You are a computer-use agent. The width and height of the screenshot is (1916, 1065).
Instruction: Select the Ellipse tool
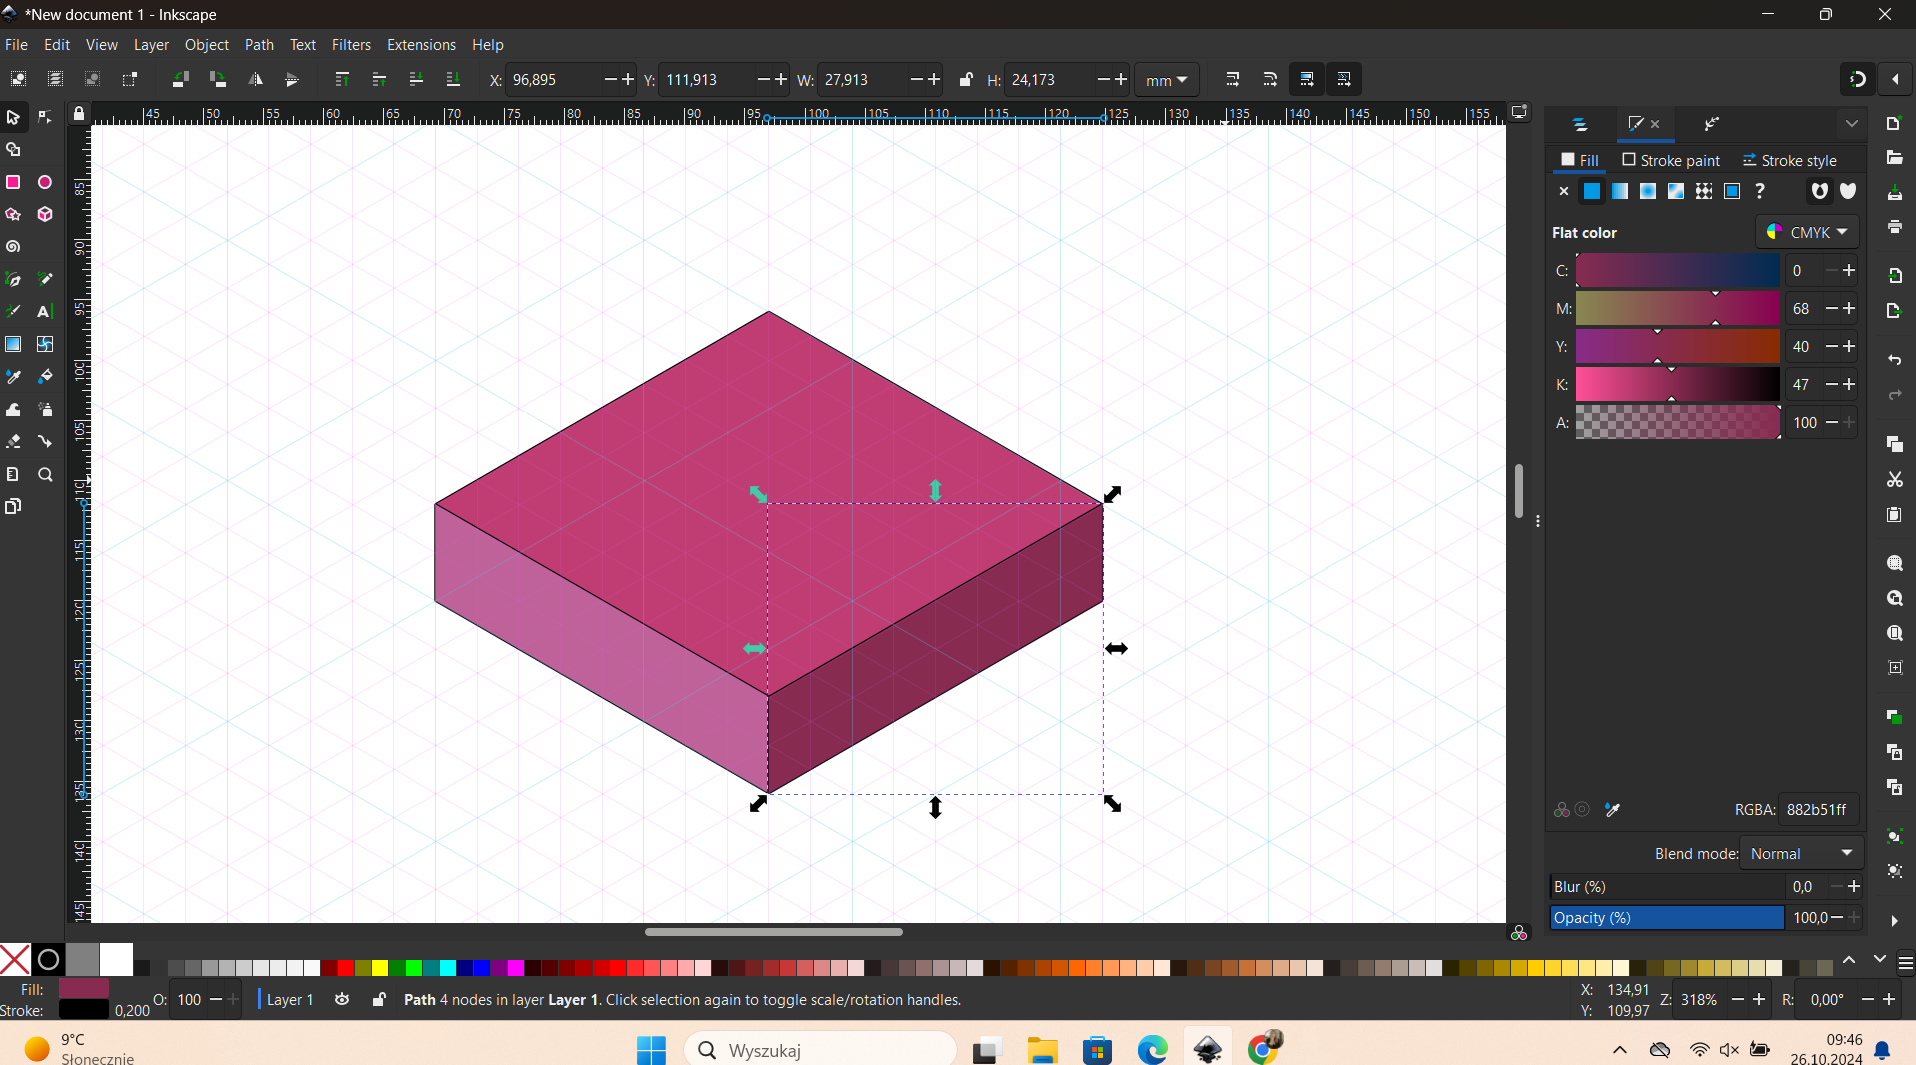click(x=45, y=183)
